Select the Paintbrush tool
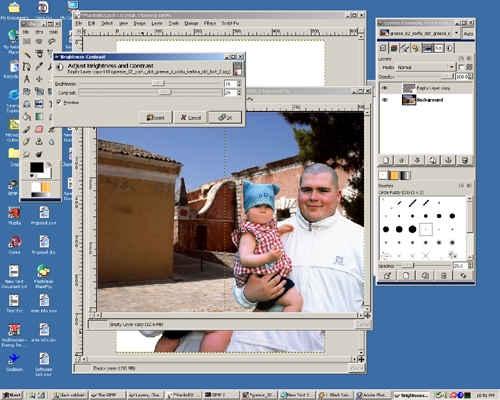500x400 pixels. (27, 129)
